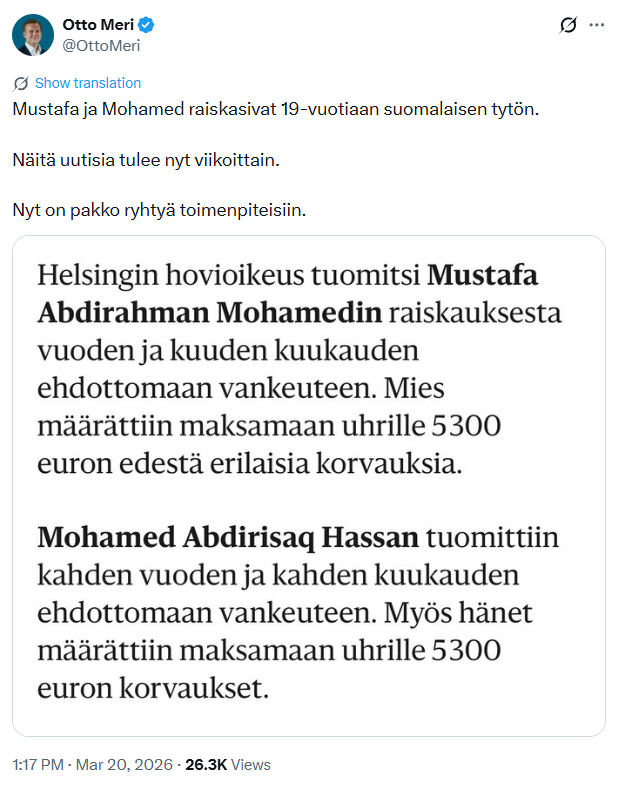This screenshot has width=620, height=790.
Task: Click bold name Mustafa Abdirahman Mohamedin in image
Action: click(210, 313)
